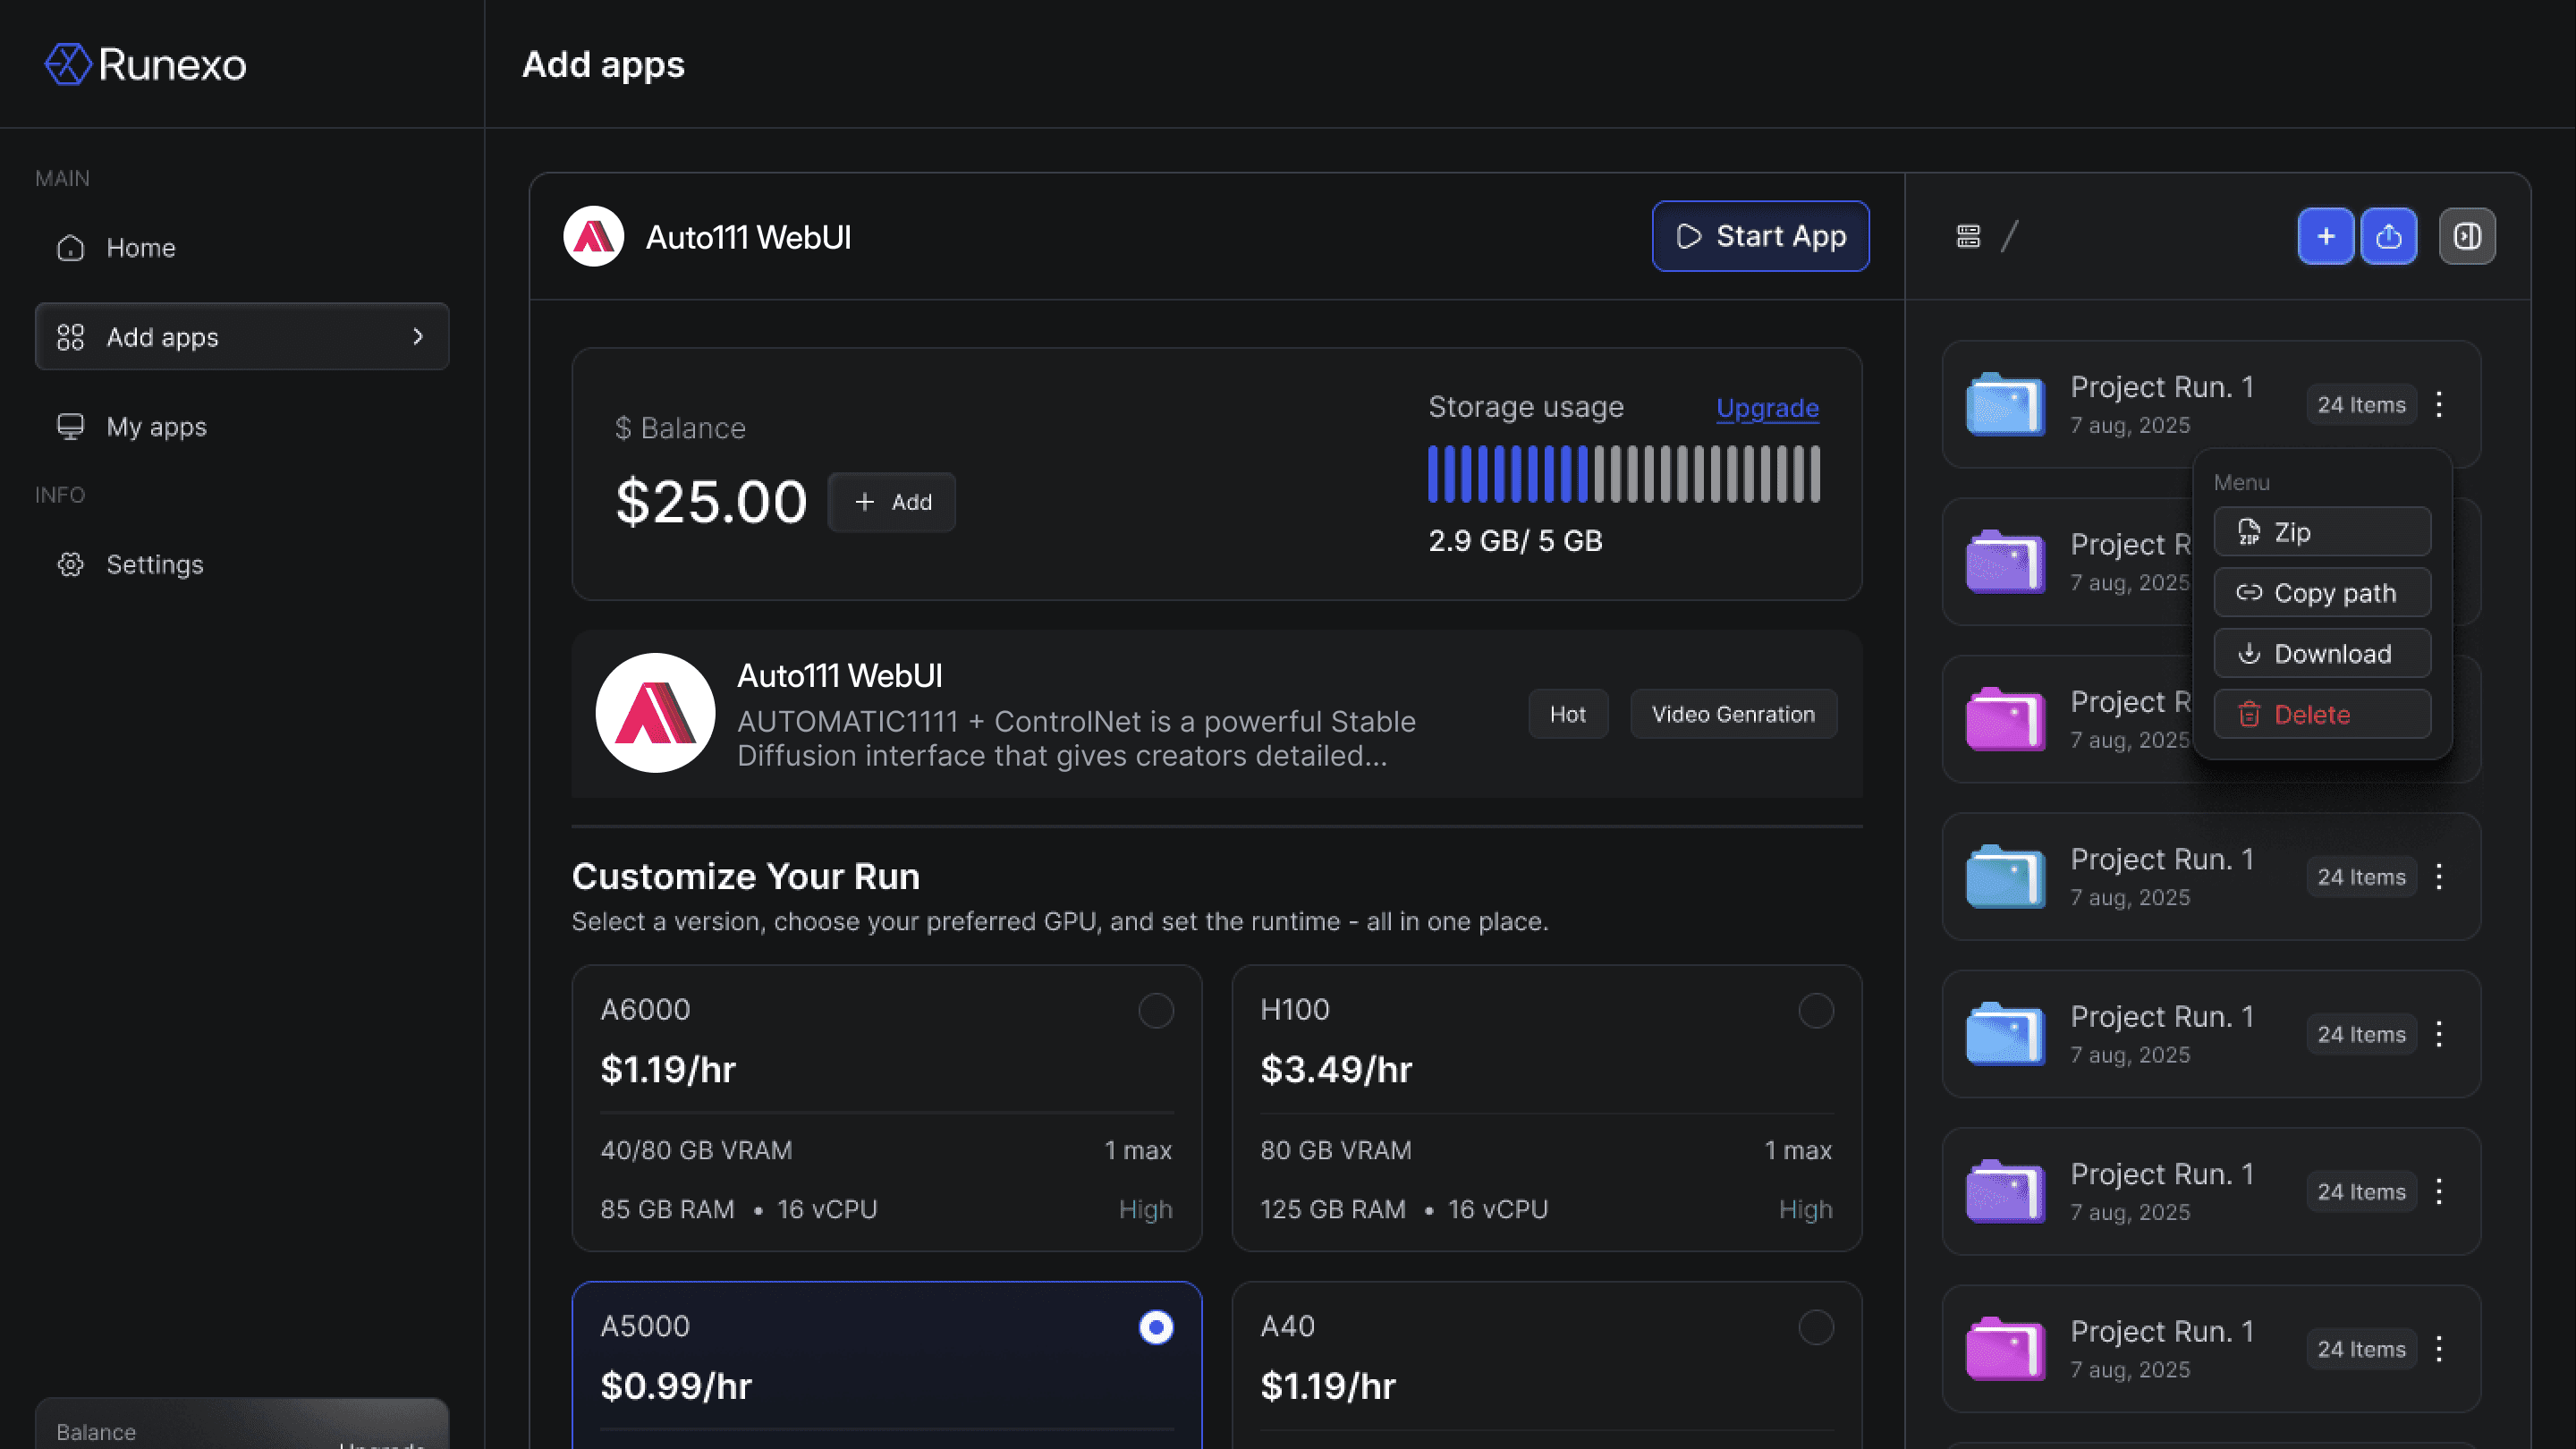Open three-dot menu of first Project Run

pos(2439,404)
